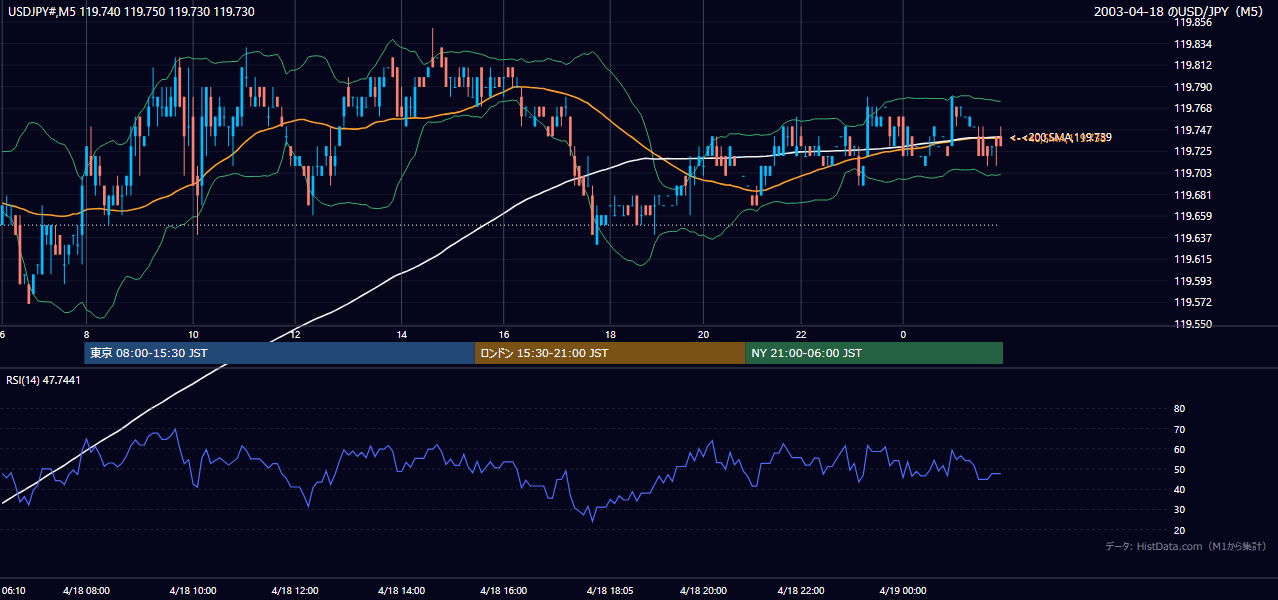Click price scale value 119.703
Screen dimensions: 1278x600
pos(1193,173)
